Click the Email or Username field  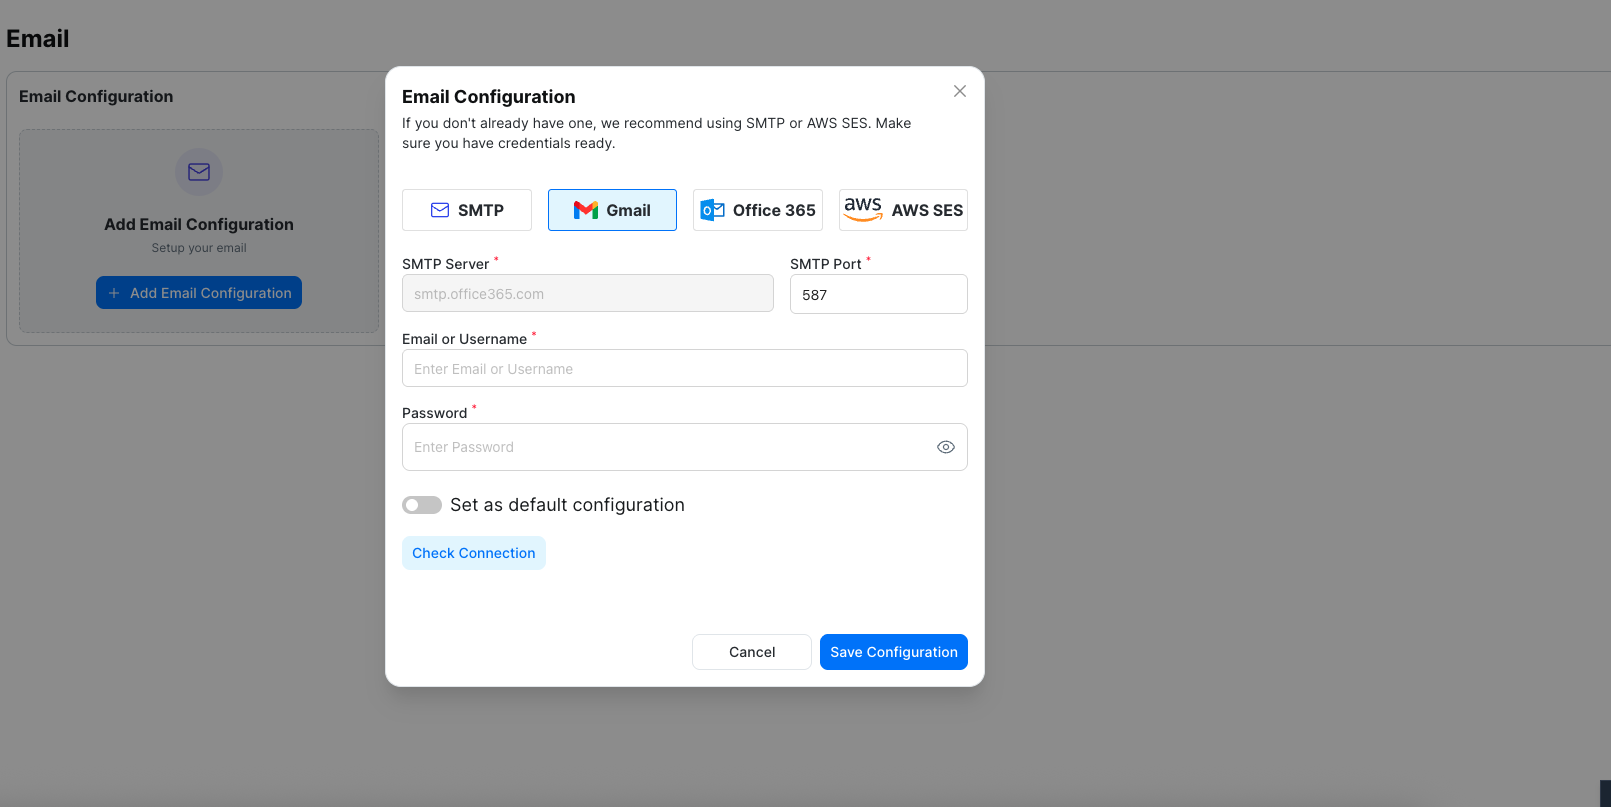(685, 368)
